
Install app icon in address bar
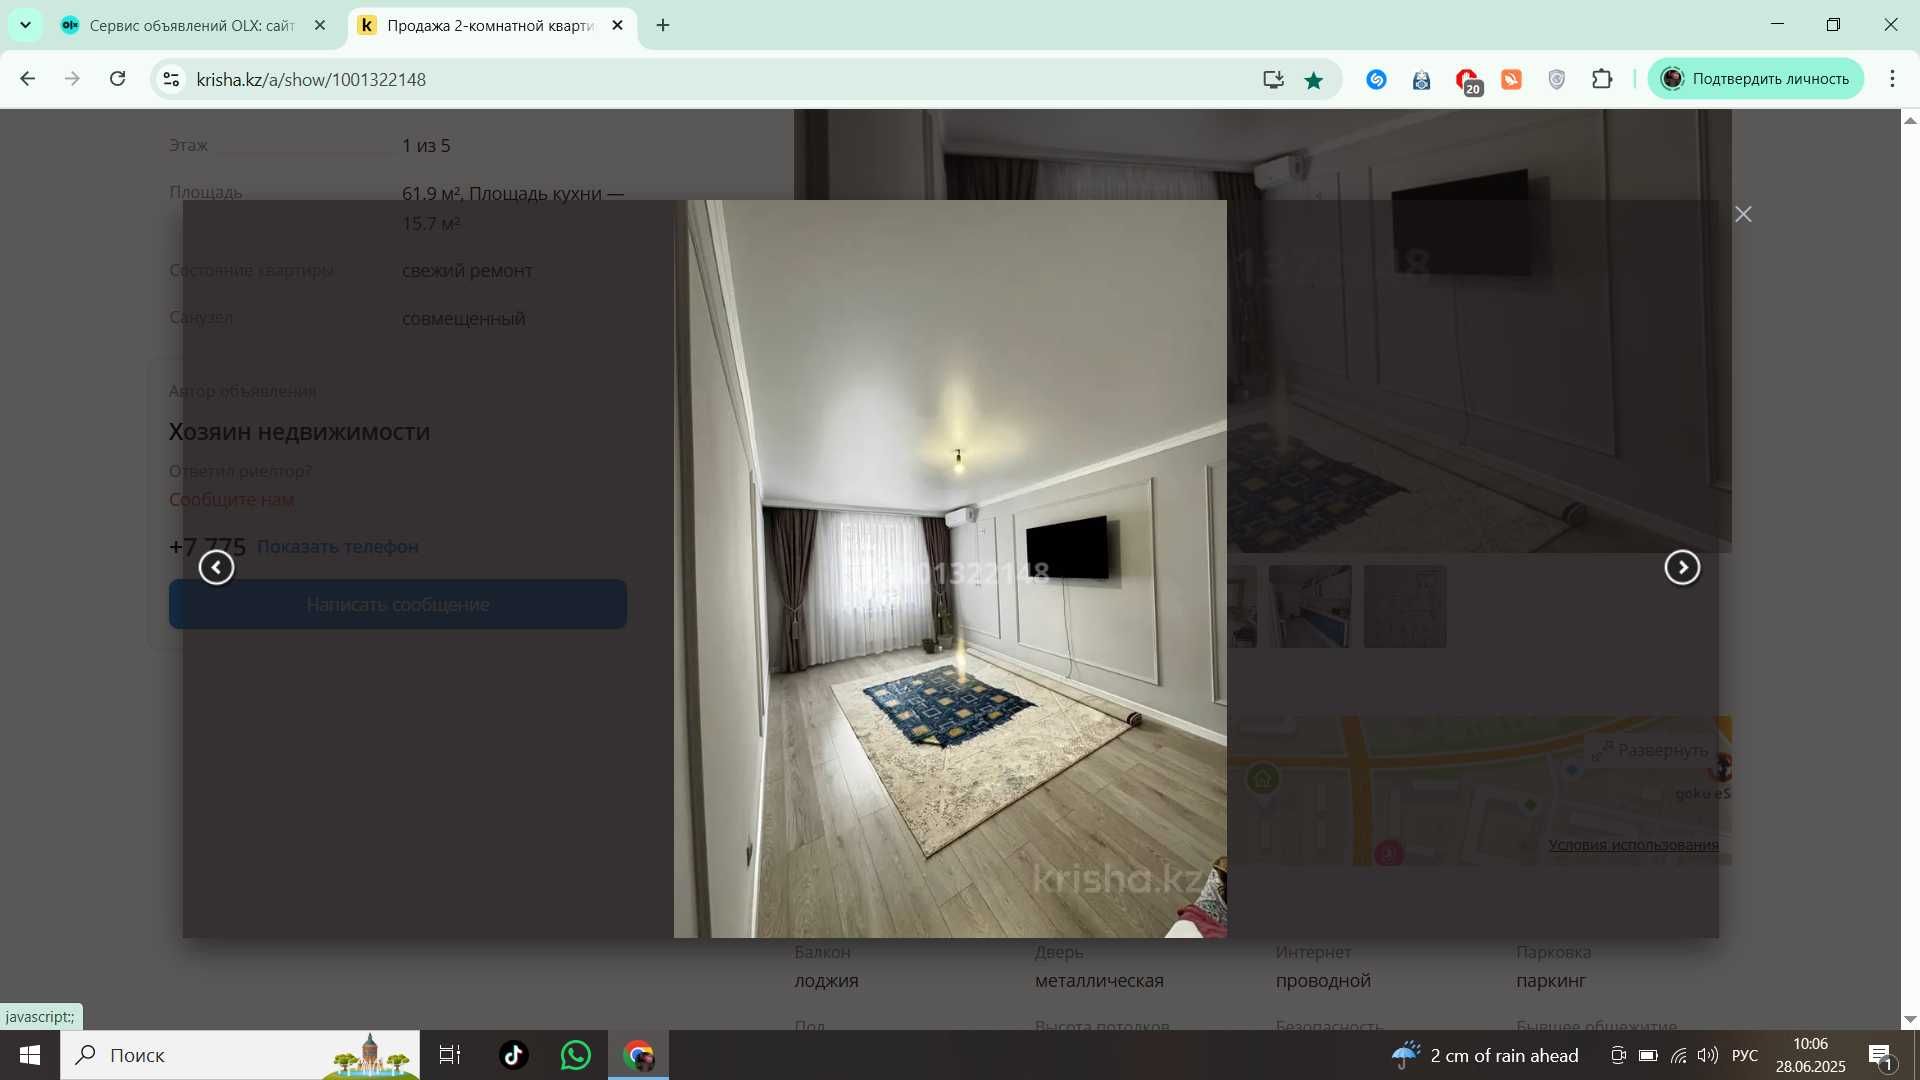(x=1272, y=80)
